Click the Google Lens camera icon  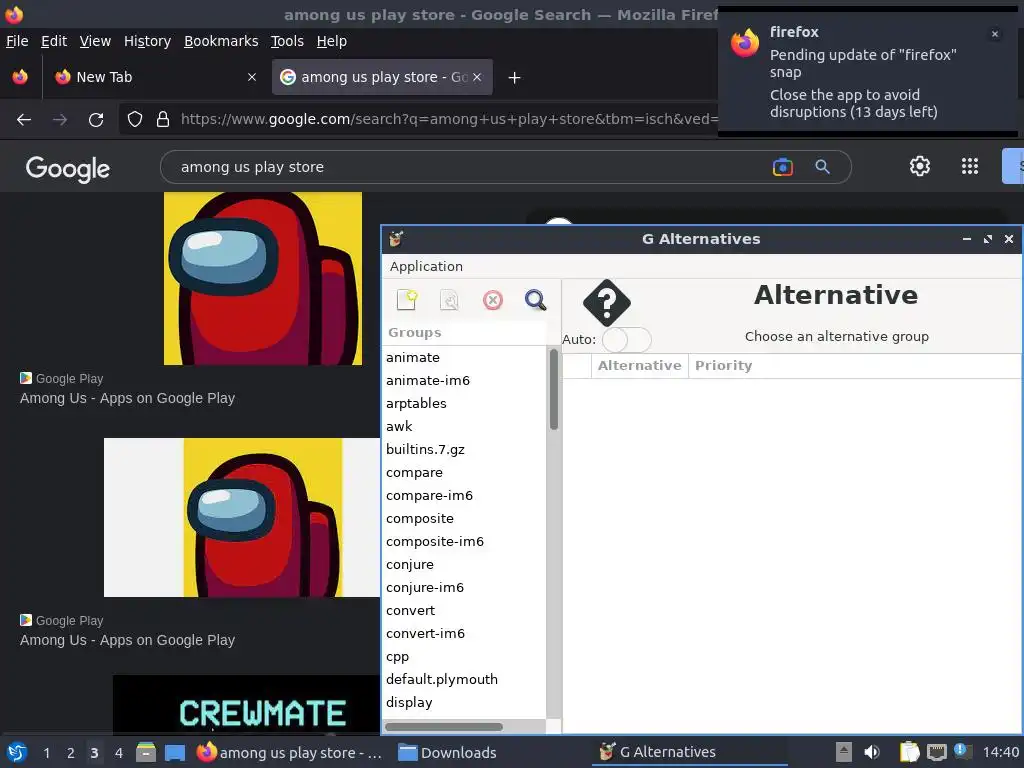point(782,167)
